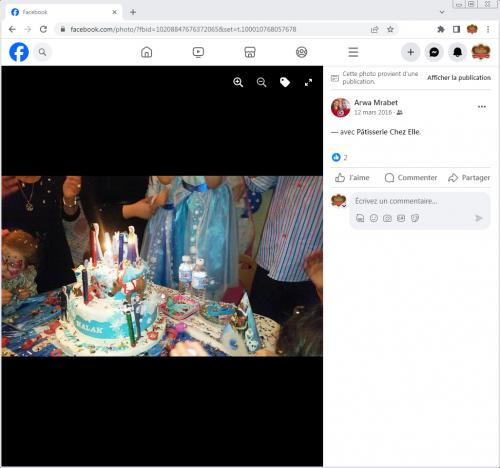Zoom out of the photo
500x468 pixels.
click(x=262, y=82)
